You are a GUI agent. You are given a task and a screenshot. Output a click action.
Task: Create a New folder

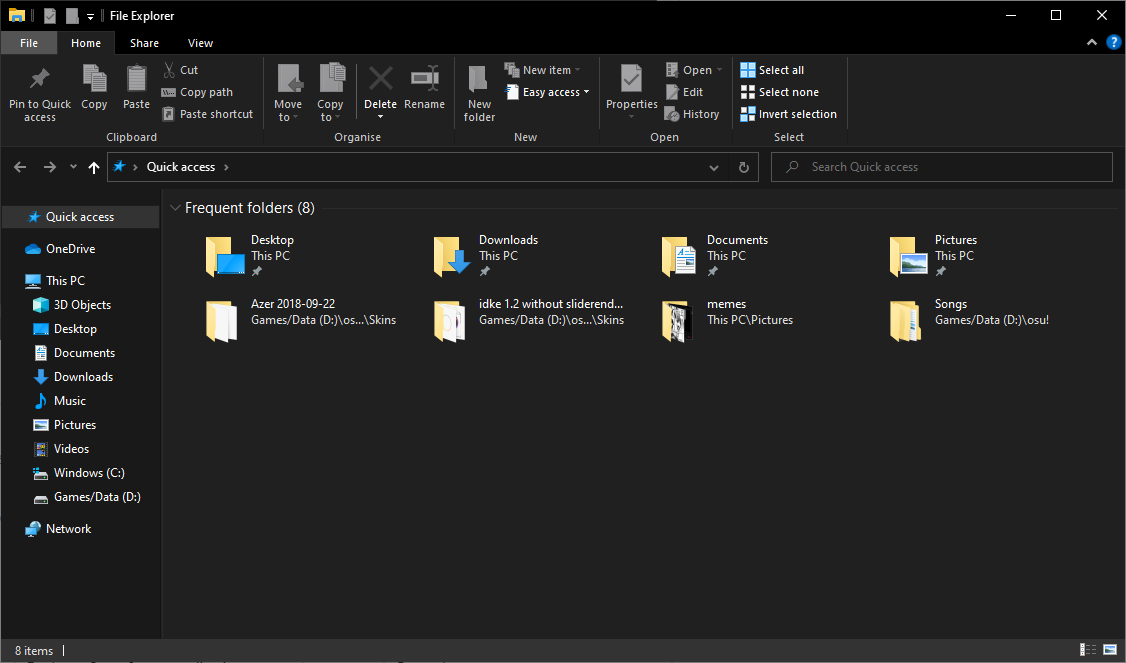click(479, 93)
